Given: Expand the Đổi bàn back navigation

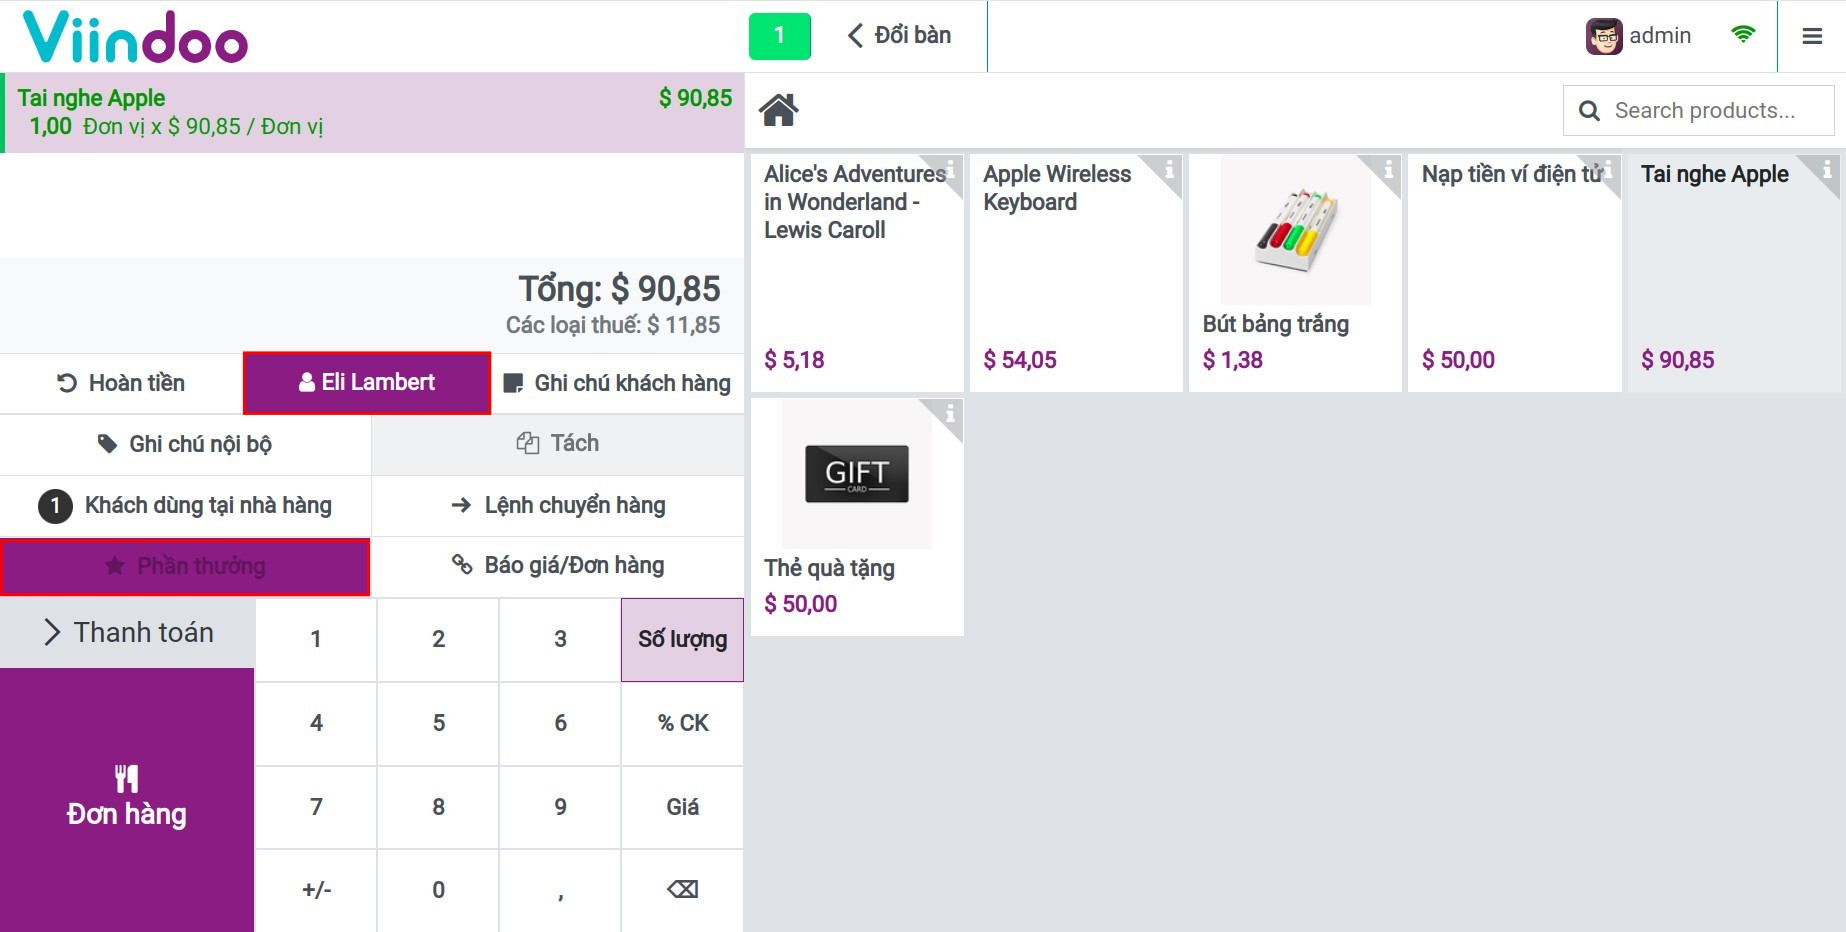Looking at the screenshot, I should pyautogui.click(x=897, y=35).
